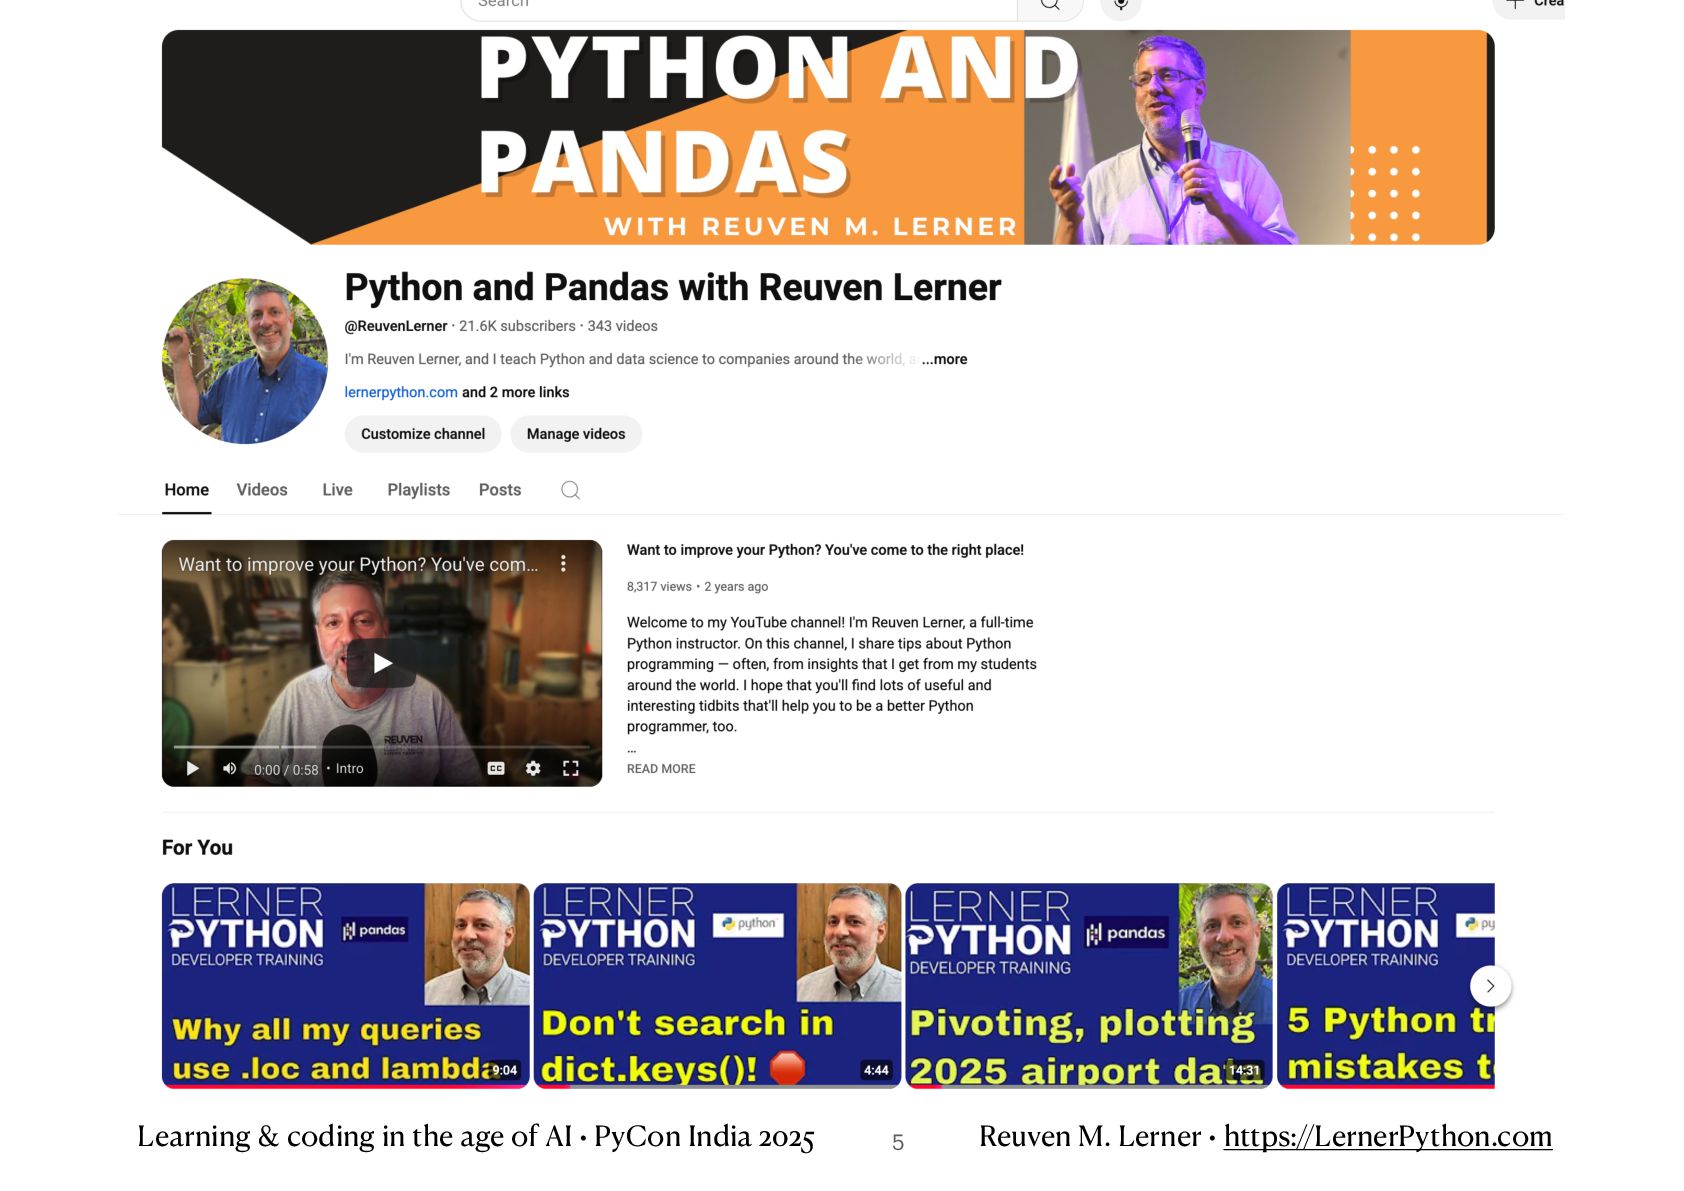The width and height of the screenshot is (1684, 1191).
Task: Open the Posts tab
Action: (500, 490)
